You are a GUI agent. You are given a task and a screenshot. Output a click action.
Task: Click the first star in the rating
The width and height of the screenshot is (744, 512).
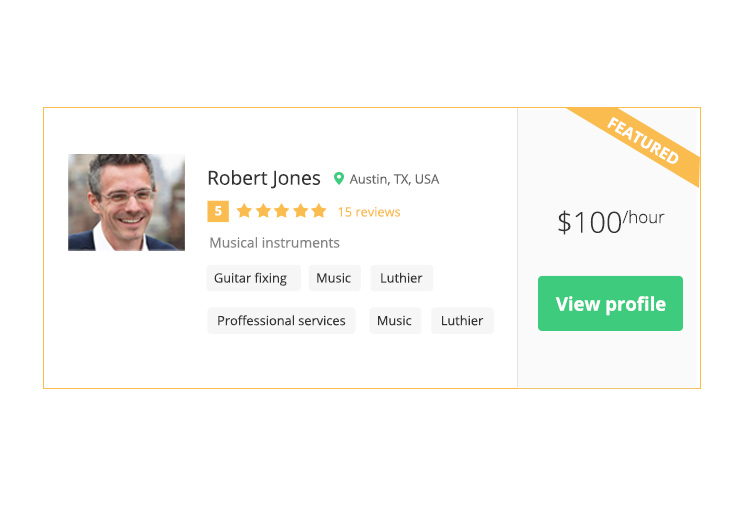(x=244, y=211)
